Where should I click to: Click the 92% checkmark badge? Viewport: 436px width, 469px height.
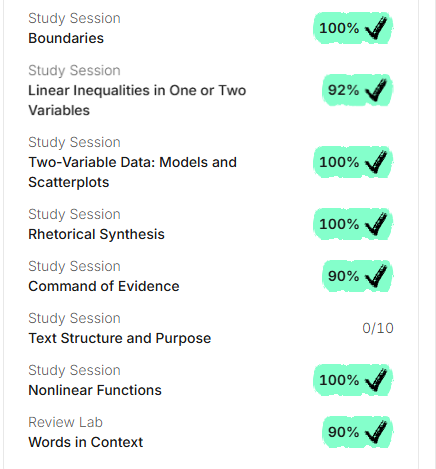click(x=357, y=90)
